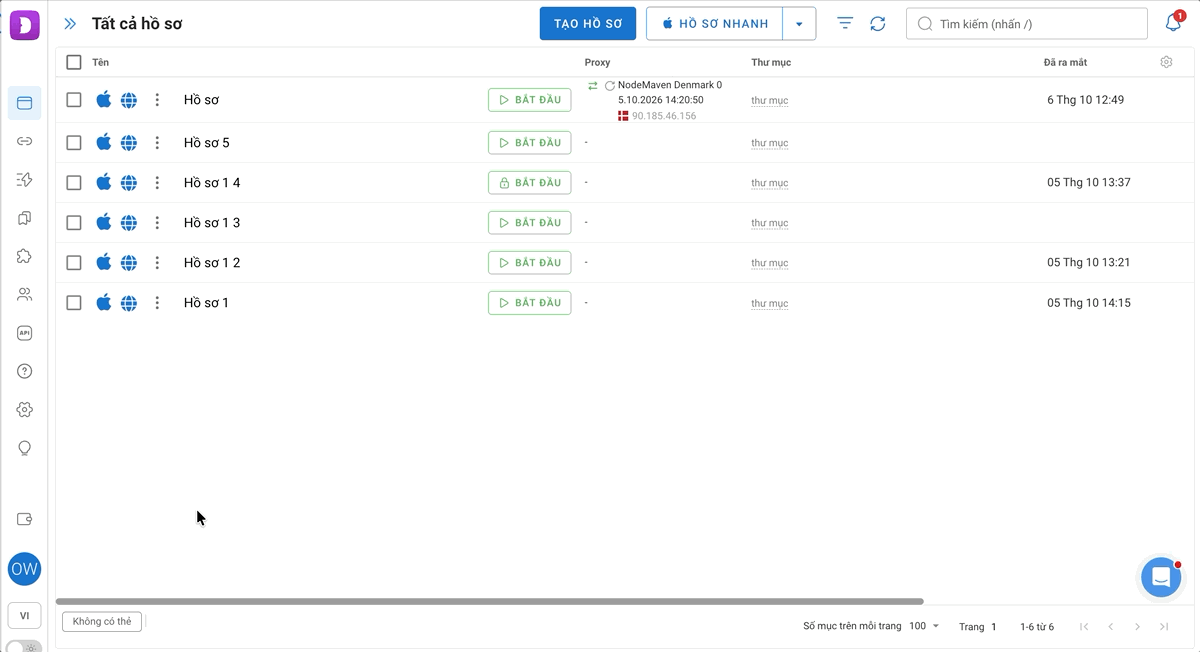Open the VI language selector

[x=24, y=616]
